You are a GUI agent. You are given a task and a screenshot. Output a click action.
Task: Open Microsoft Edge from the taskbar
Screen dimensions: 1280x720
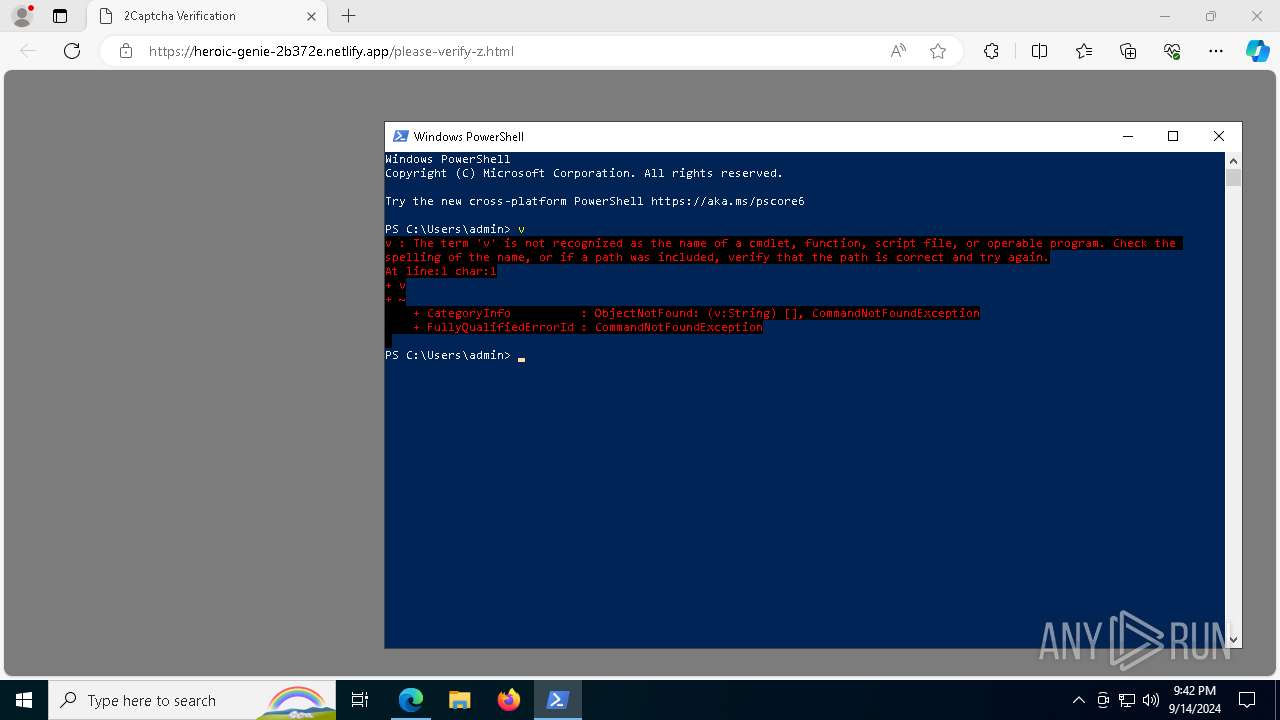click(411, 700)
